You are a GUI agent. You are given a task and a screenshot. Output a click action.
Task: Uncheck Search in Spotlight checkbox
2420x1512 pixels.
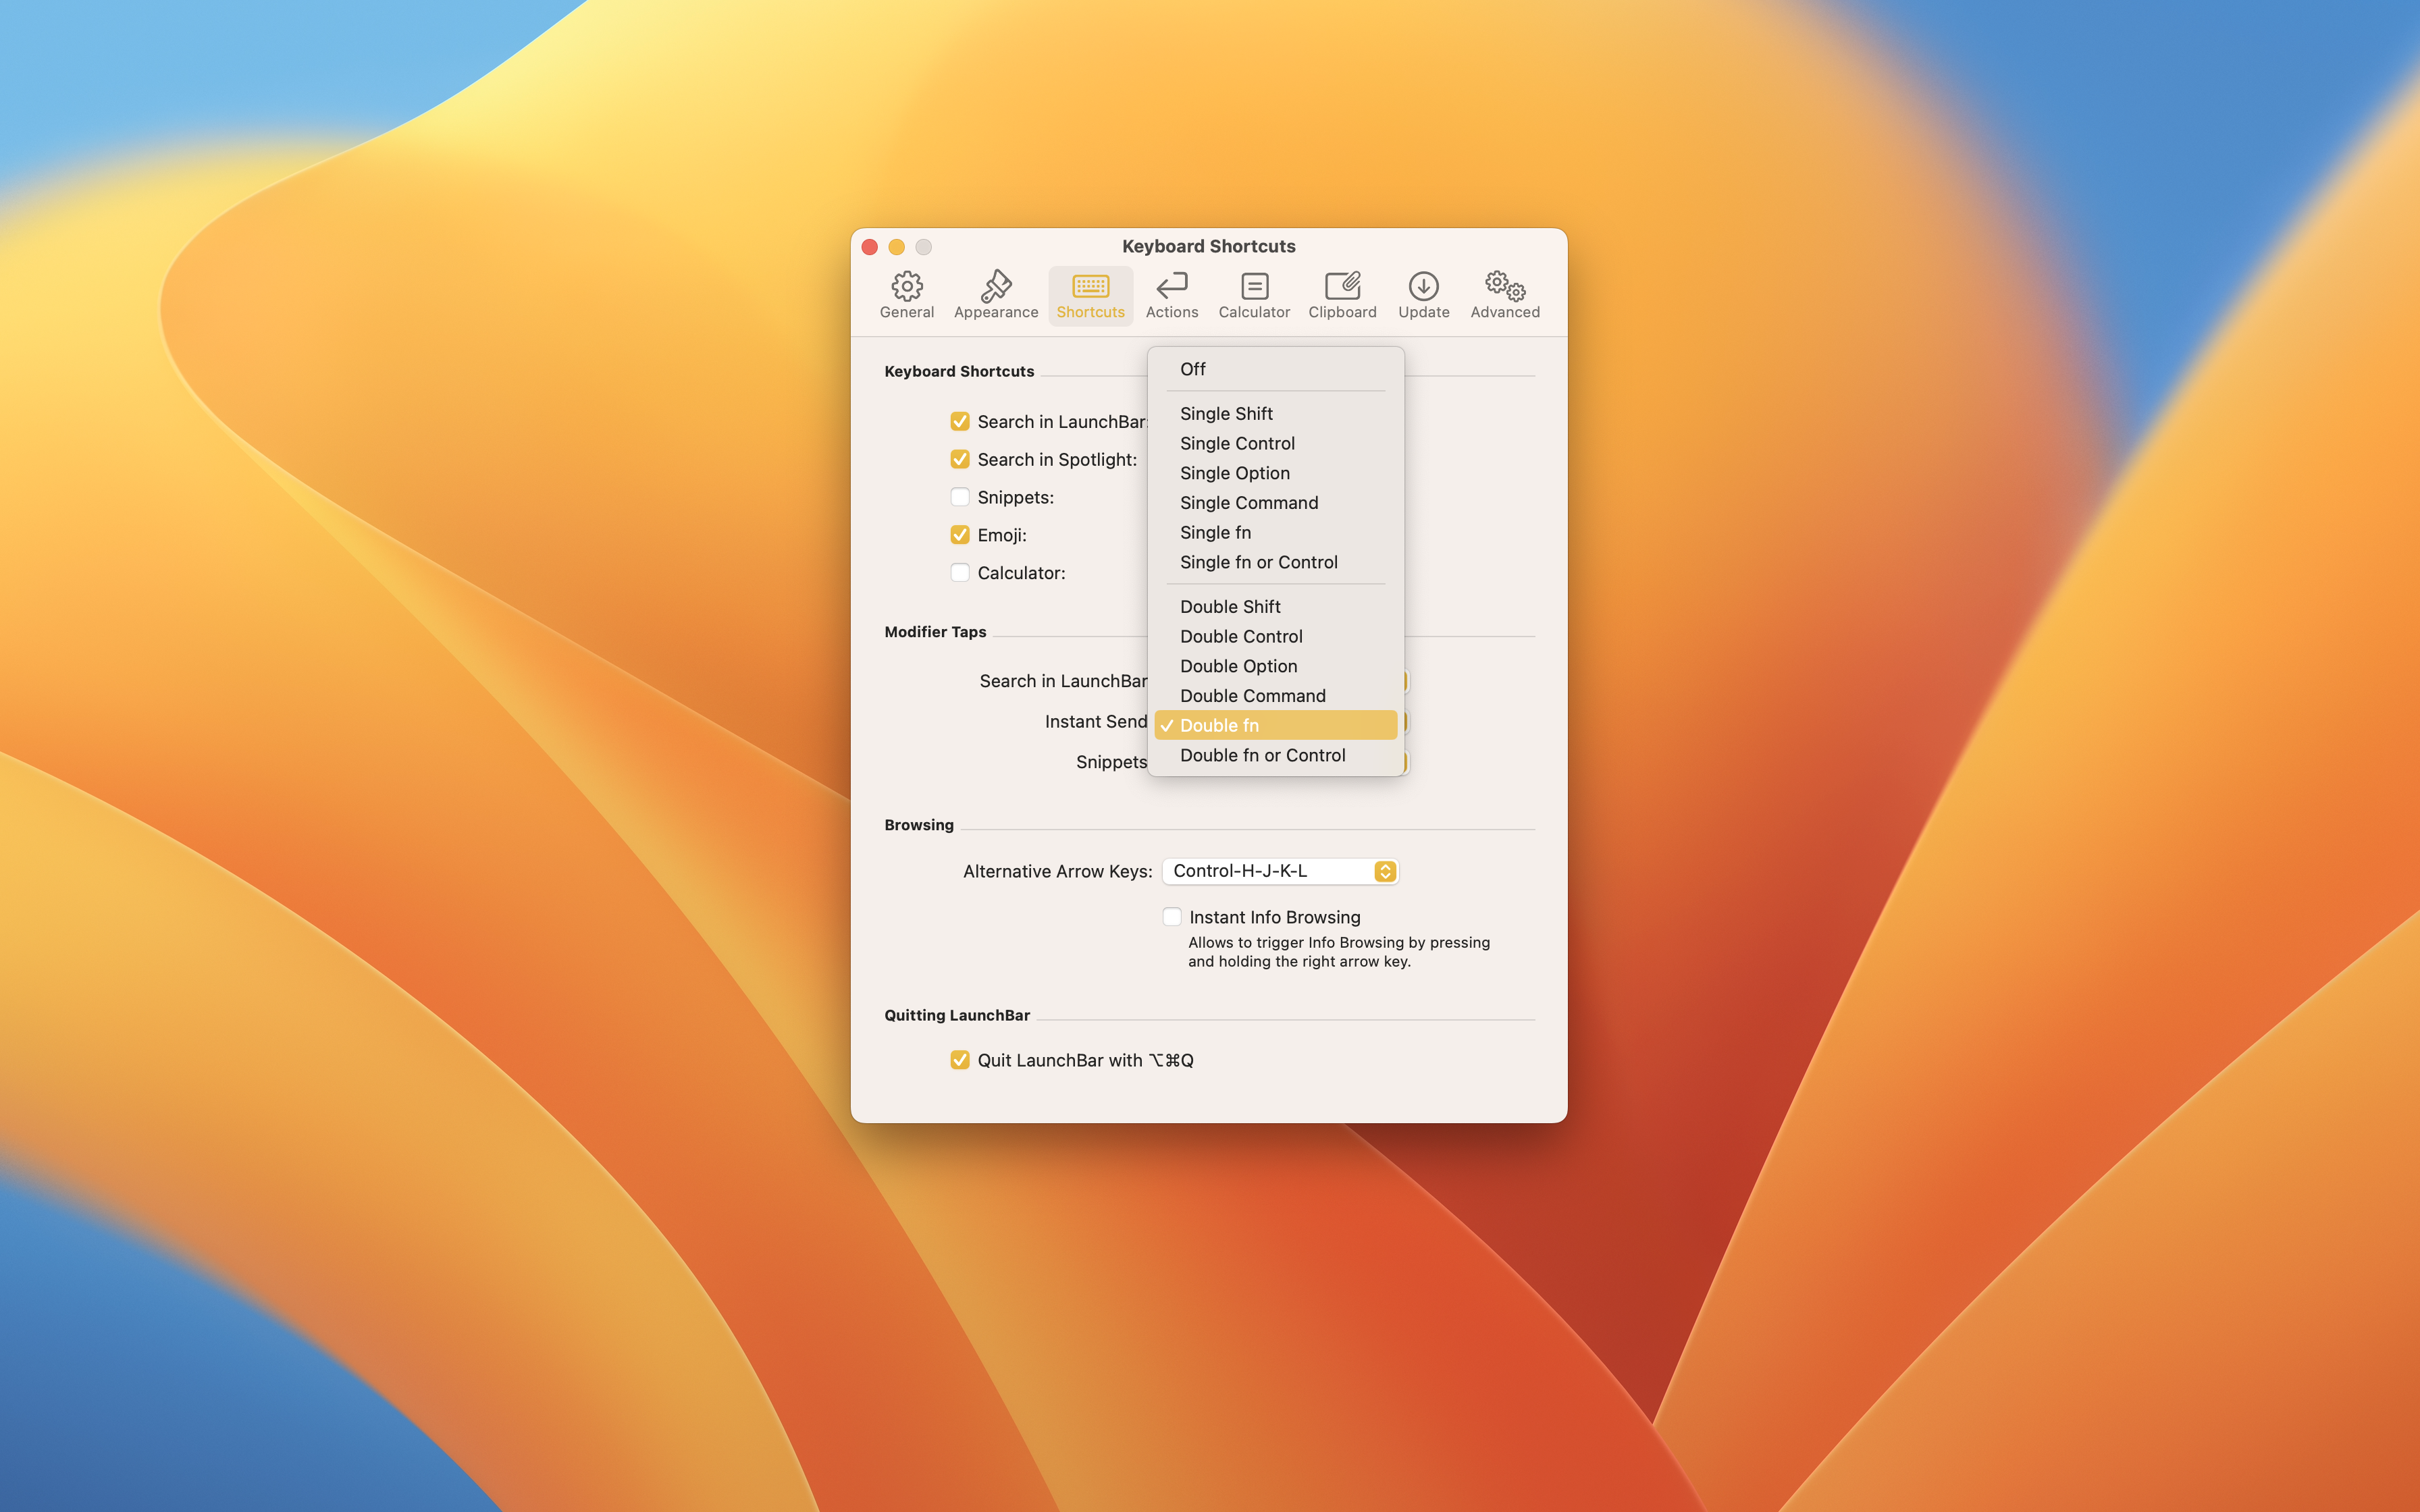(x=960, y=459)
